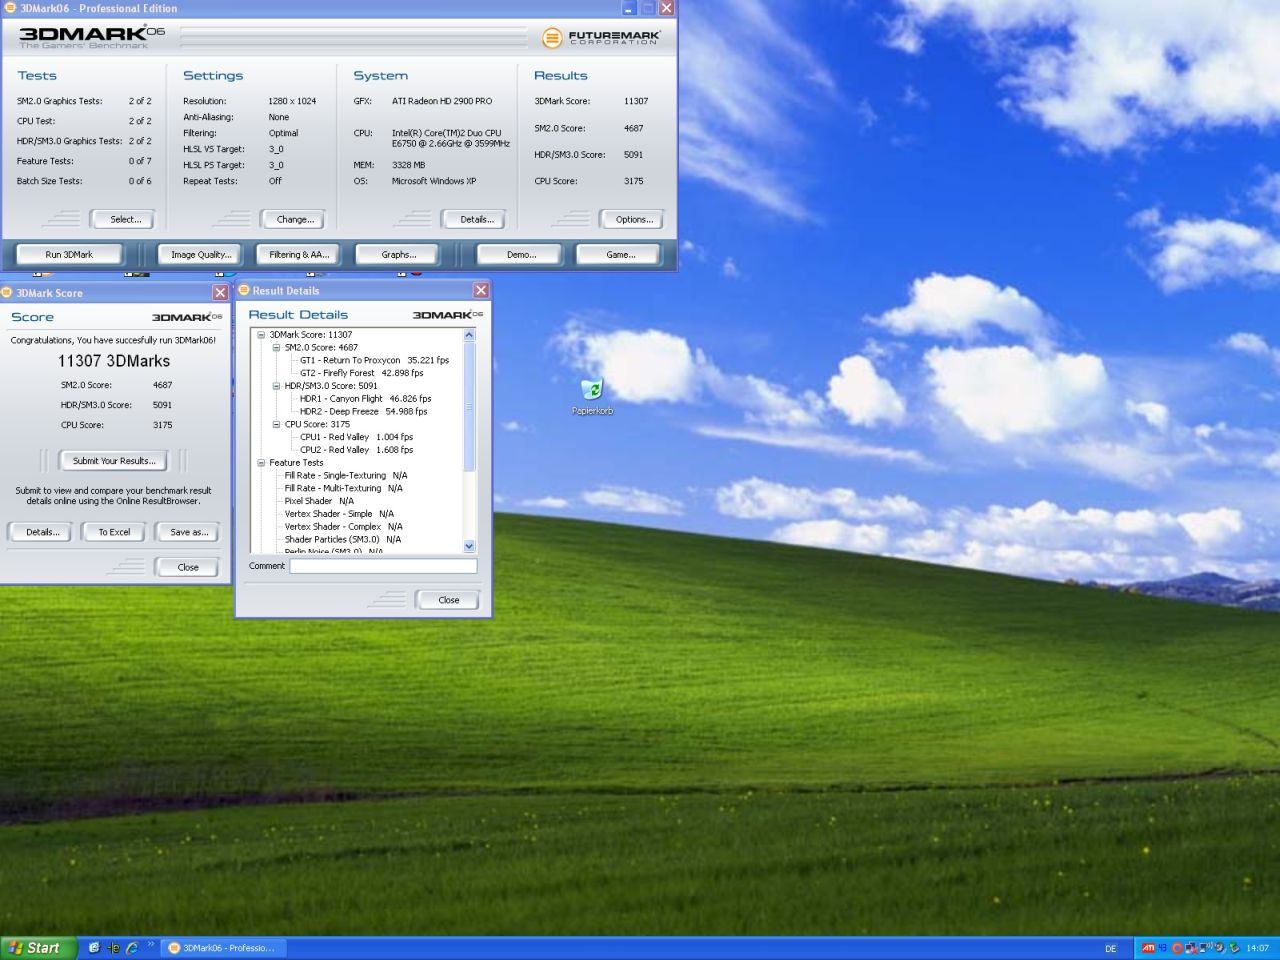Close the 3DMark Score window
The width and height of the screenshot is (1280, 960).
pyautogui.click(x=220, y=292)
